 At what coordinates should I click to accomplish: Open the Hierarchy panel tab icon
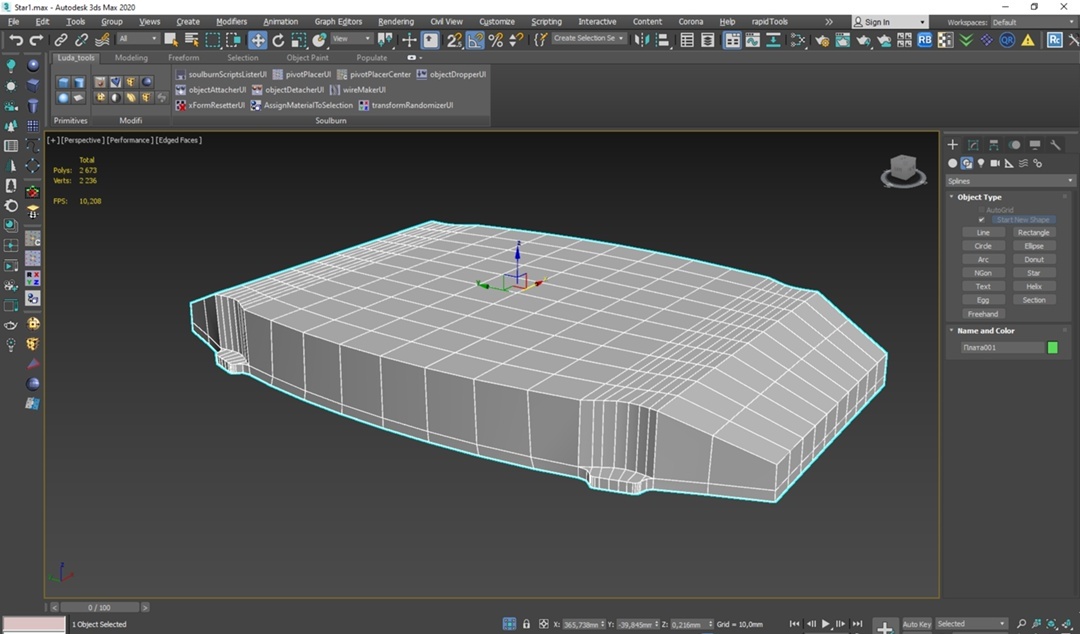(993, 145)
